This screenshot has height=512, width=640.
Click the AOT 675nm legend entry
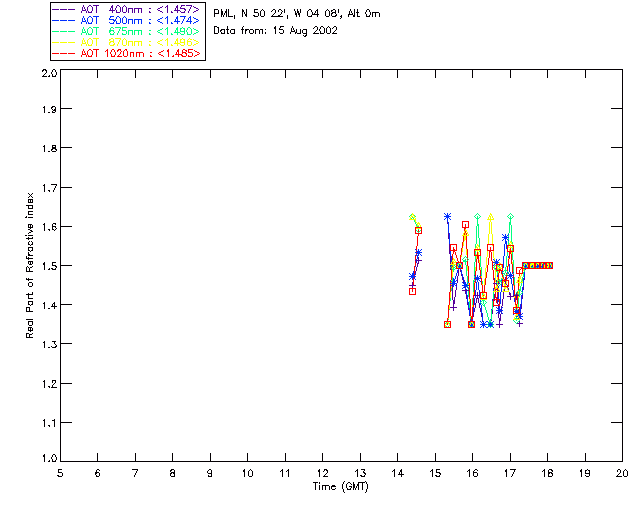(127, 31)
